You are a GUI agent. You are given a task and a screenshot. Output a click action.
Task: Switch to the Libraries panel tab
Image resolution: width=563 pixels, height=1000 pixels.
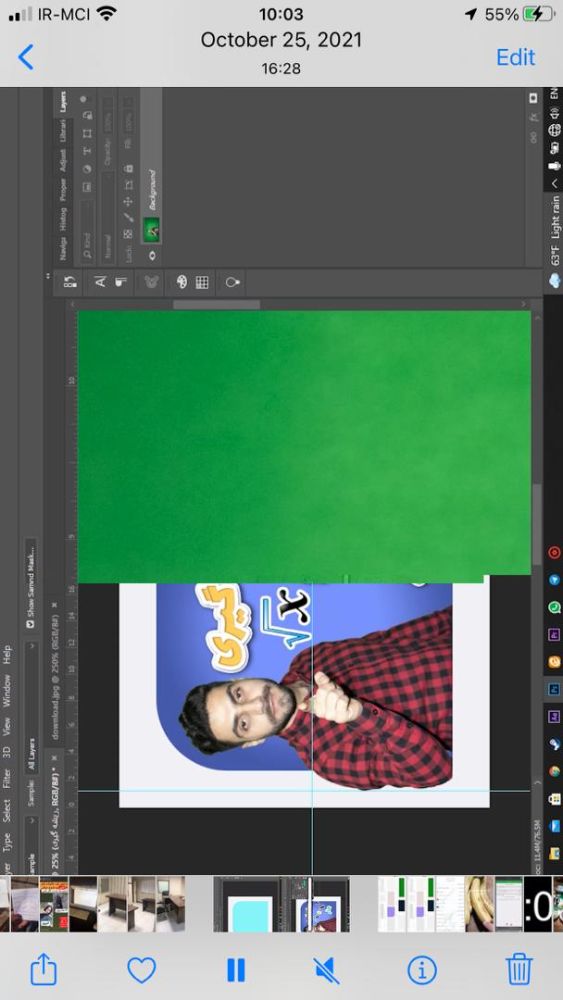click(62, 132)
